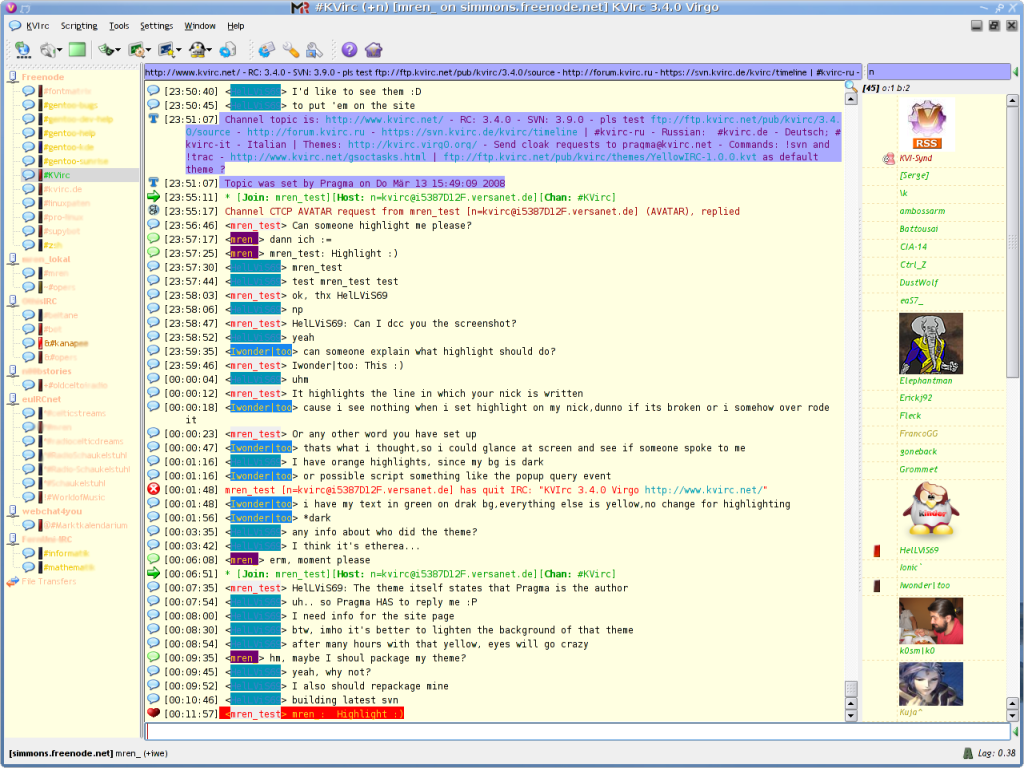Open the Scripting menu
The height and width of the screenshot is (768, 1024).
[x=79, y=25]
